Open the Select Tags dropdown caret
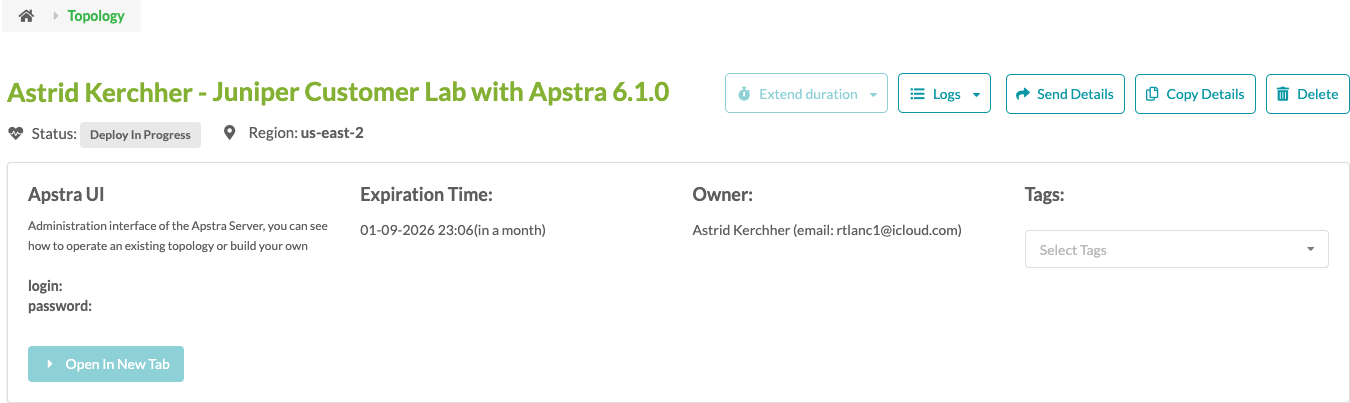The image size is (1350, 403). (1310, 250)
